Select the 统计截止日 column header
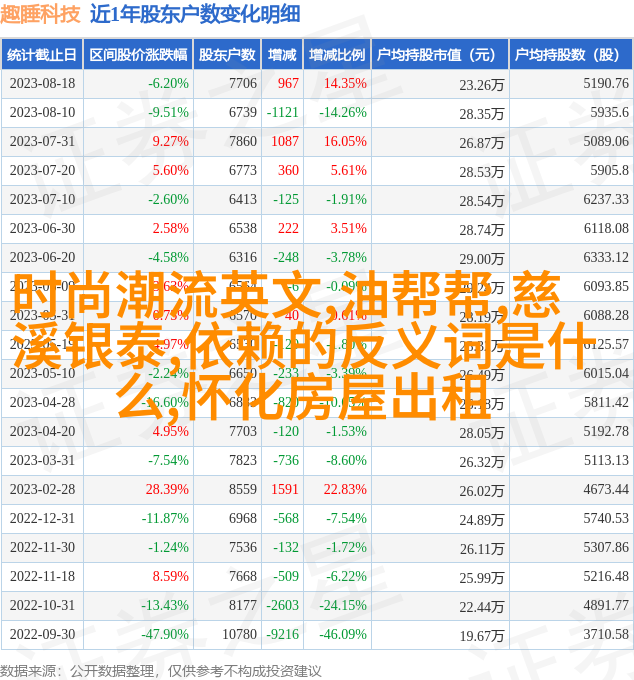 coord(42,55)
